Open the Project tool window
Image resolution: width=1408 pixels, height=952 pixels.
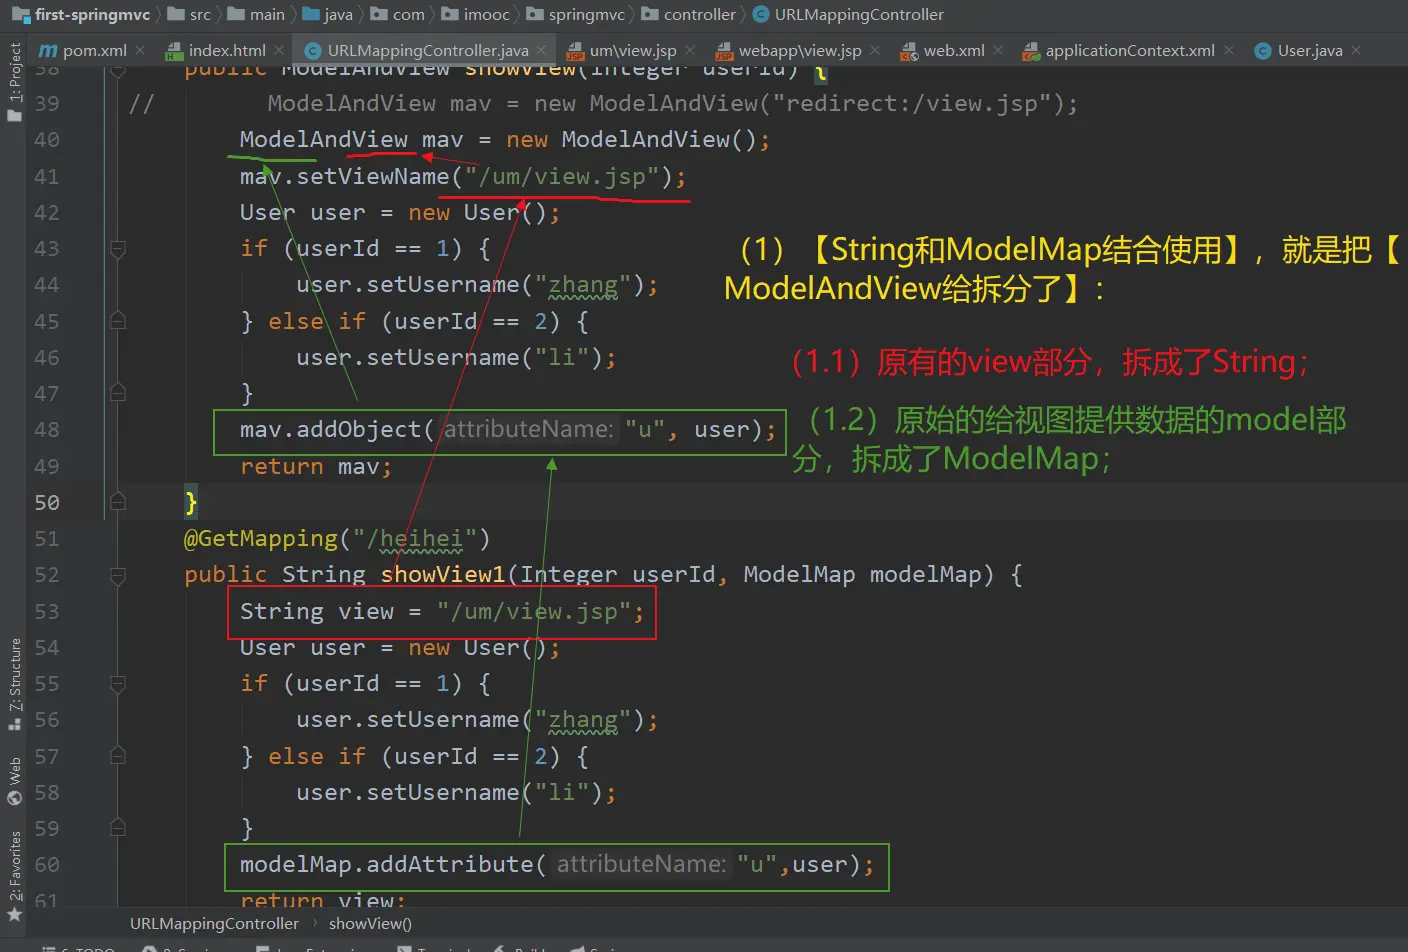point(14,80)
